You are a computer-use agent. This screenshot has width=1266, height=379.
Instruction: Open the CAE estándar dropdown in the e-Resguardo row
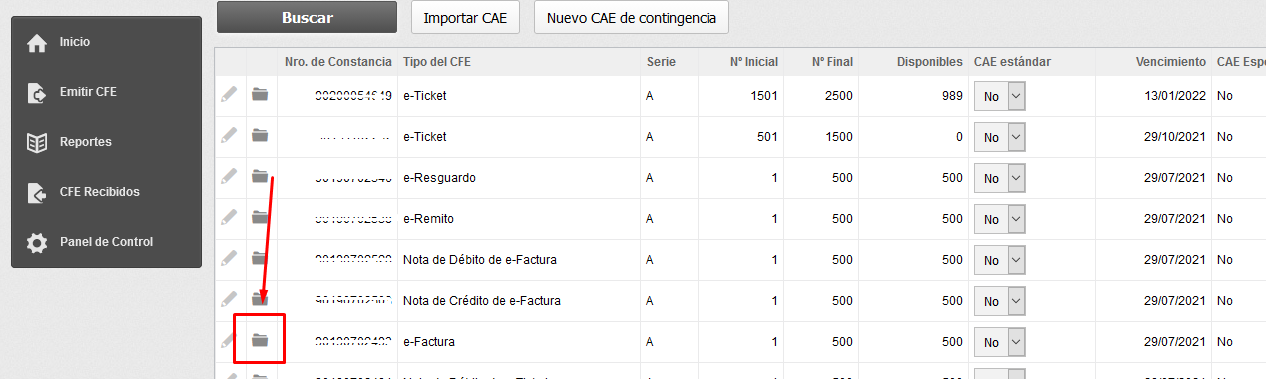pos(1000,178)
